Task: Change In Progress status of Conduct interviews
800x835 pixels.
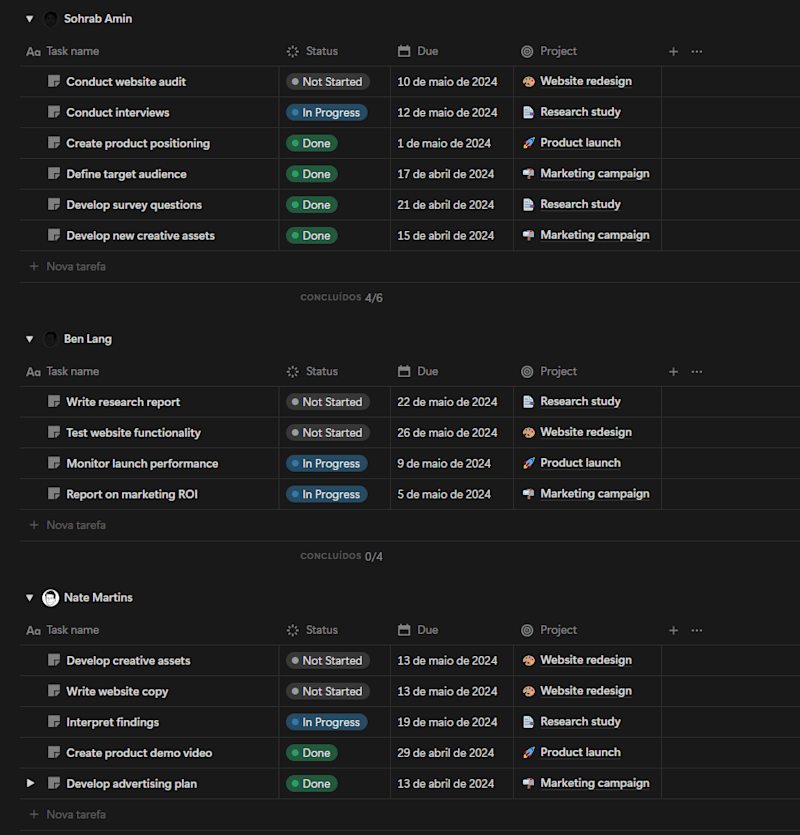Action: tap(326, 112)
